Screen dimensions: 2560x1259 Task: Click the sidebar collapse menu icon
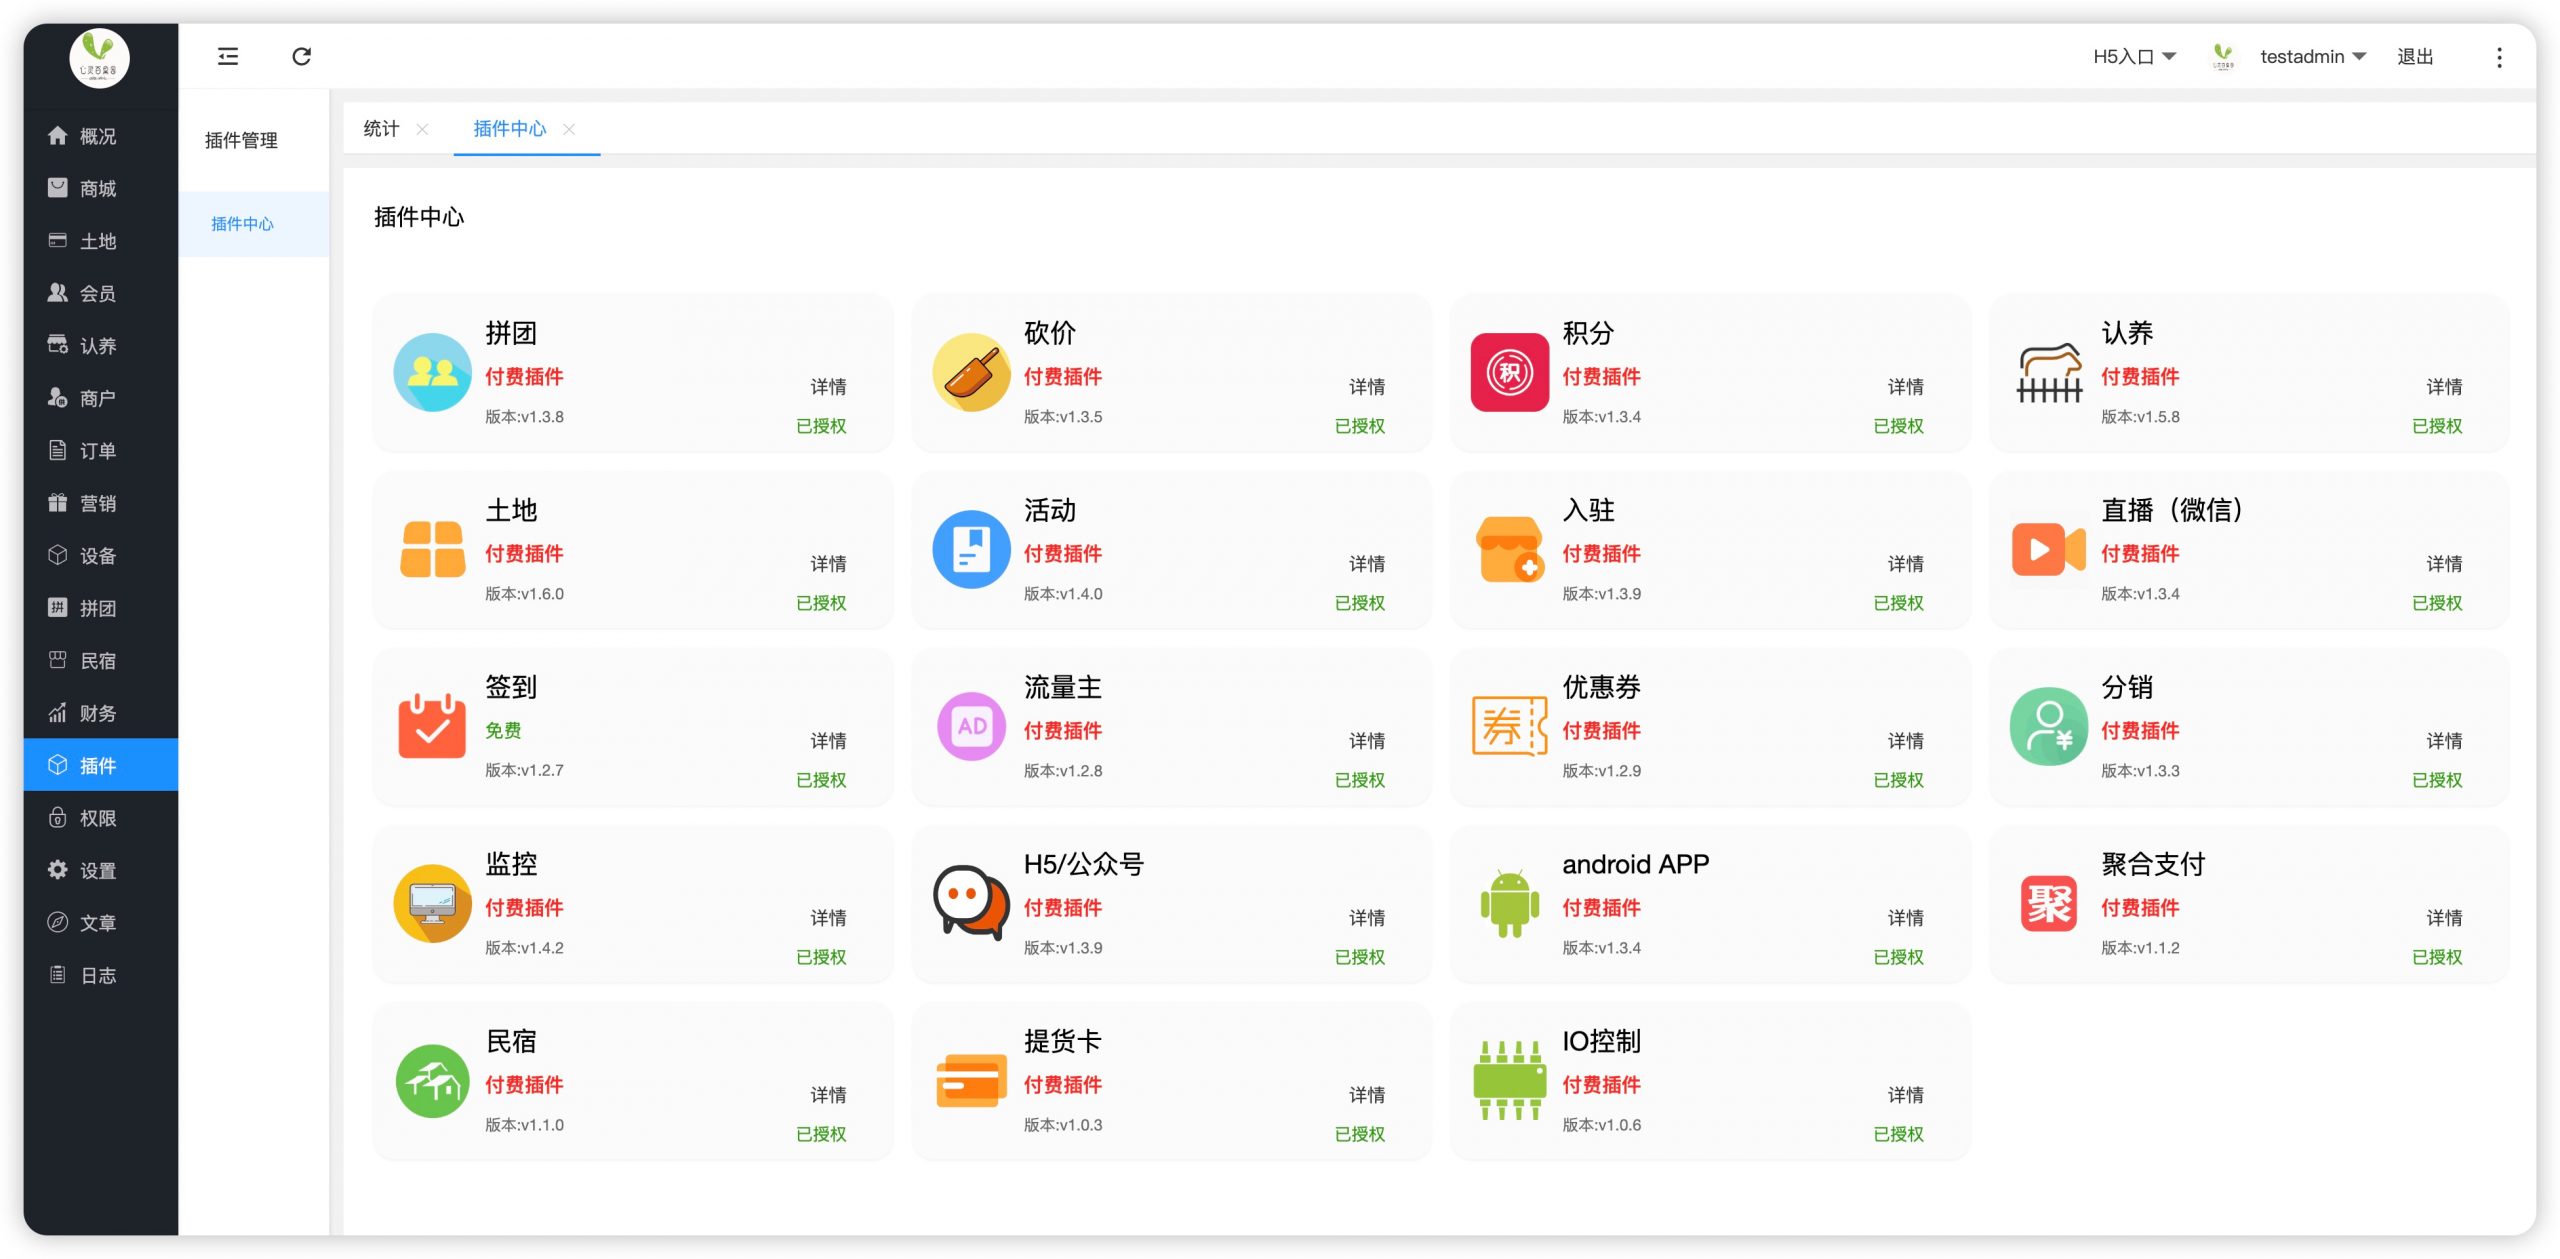pos(228,56)
